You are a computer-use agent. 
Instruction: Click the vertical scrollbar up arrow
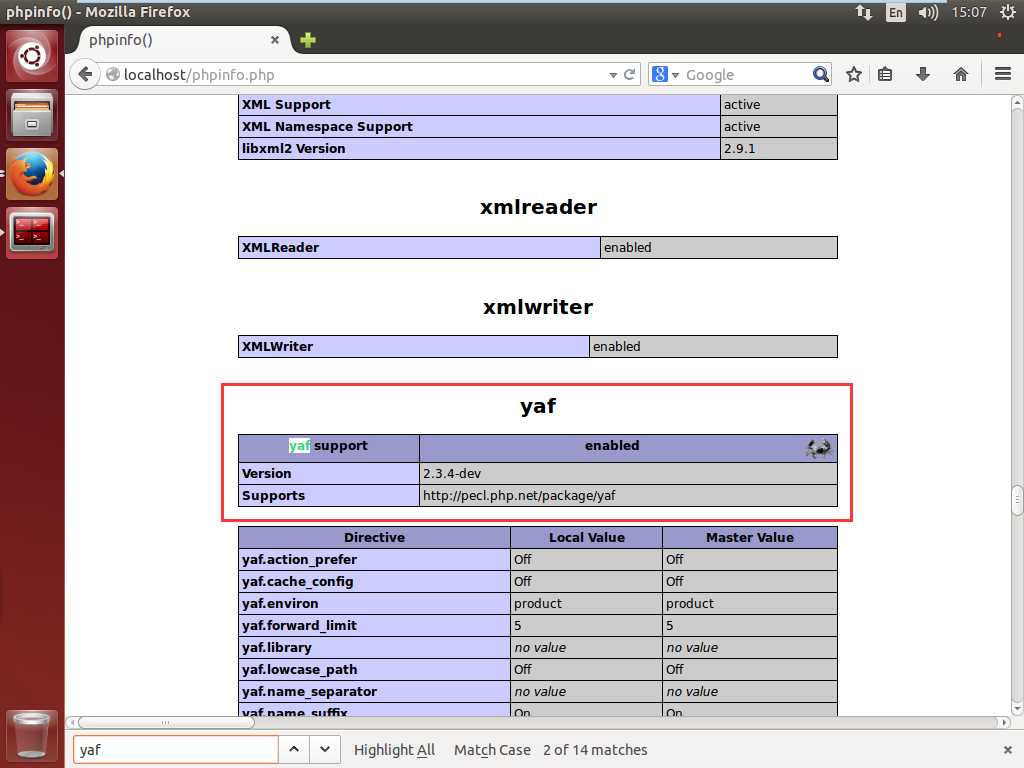1017,103
